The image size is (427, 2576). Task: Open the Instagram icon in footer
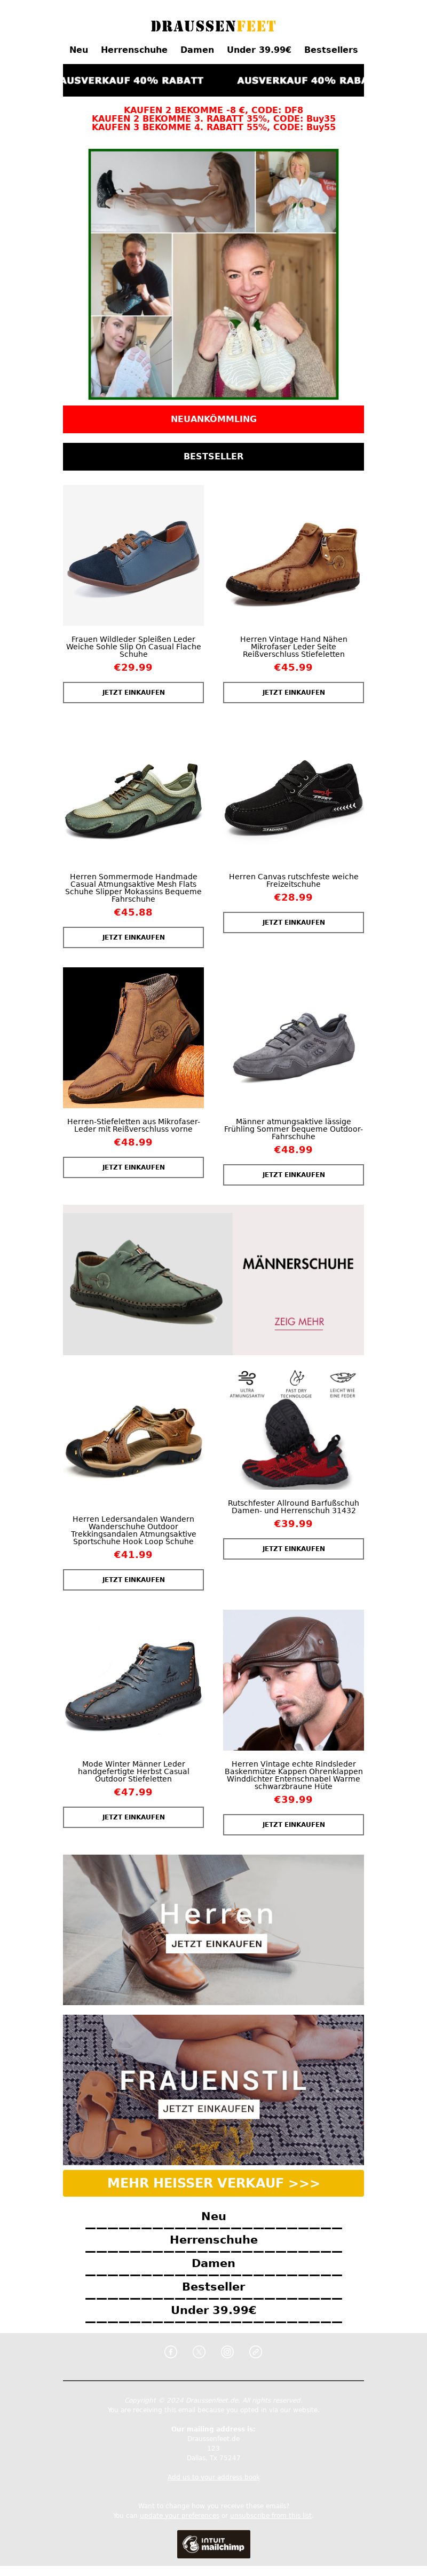pos(227,2351)
